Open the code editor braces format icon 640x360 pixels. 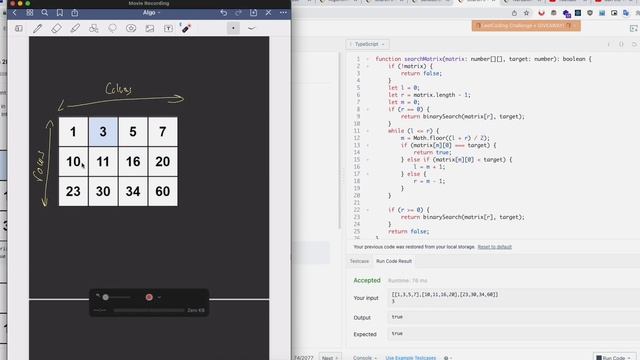point(621,44)
